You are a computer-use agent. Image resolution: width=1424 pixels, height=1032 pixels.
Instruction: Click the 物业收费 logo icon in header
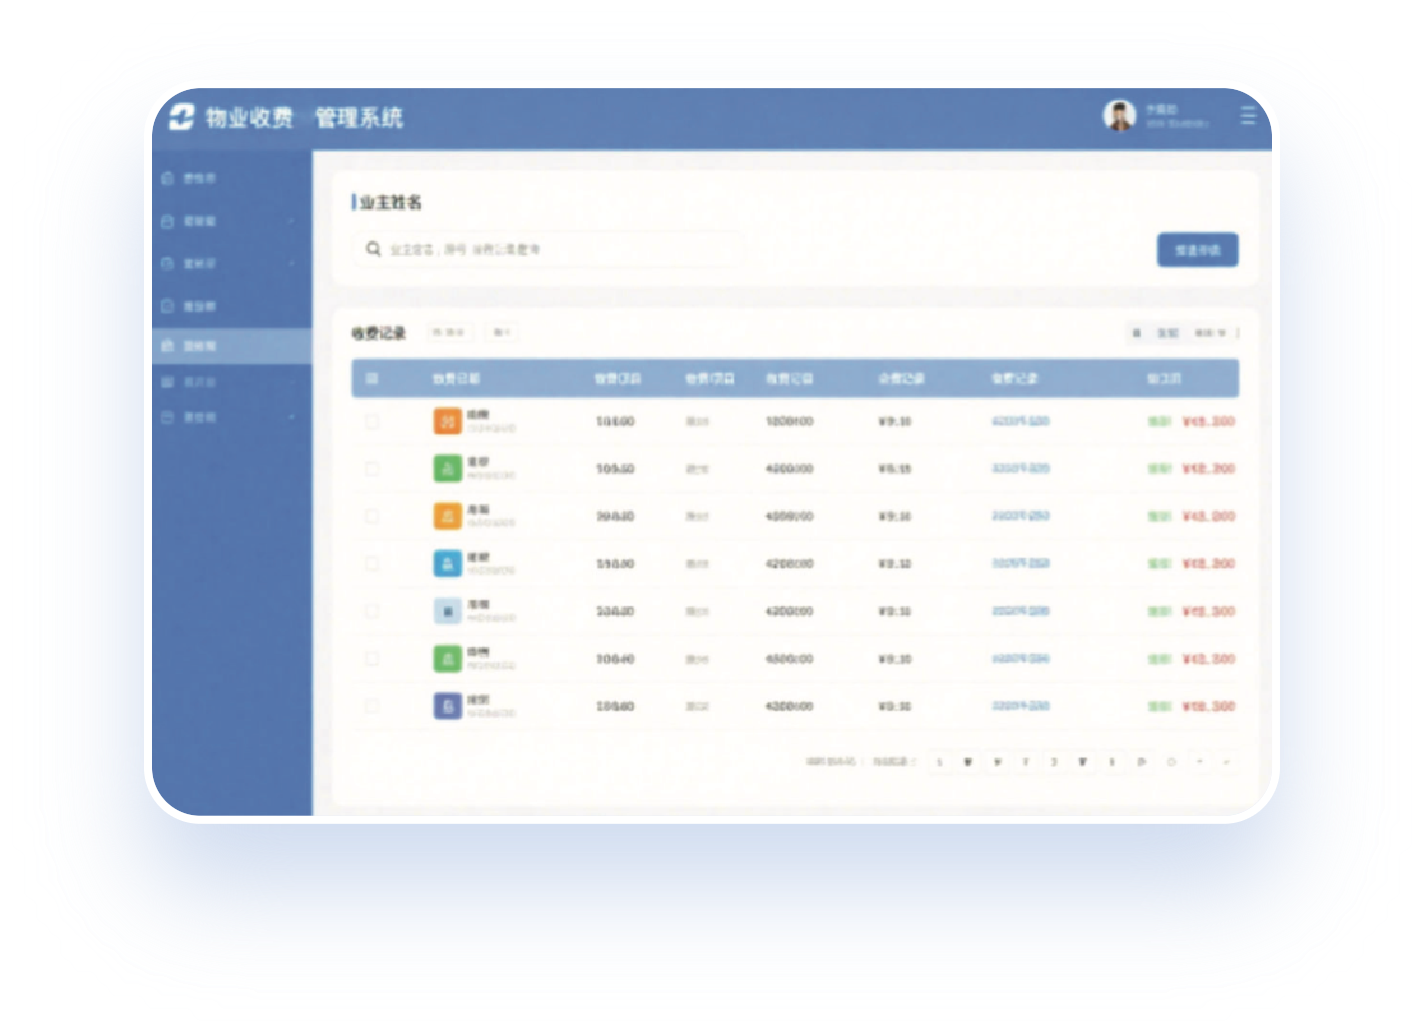click(181, 118)
